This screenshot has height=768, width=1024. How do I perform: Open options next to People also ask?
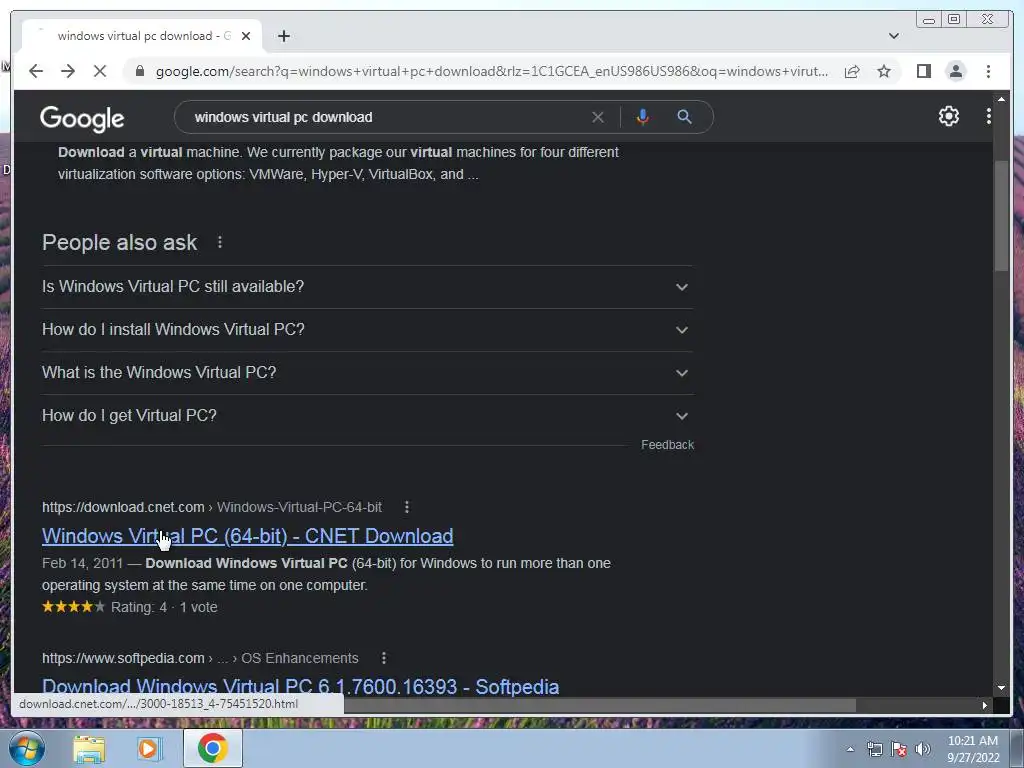(220, 242)
